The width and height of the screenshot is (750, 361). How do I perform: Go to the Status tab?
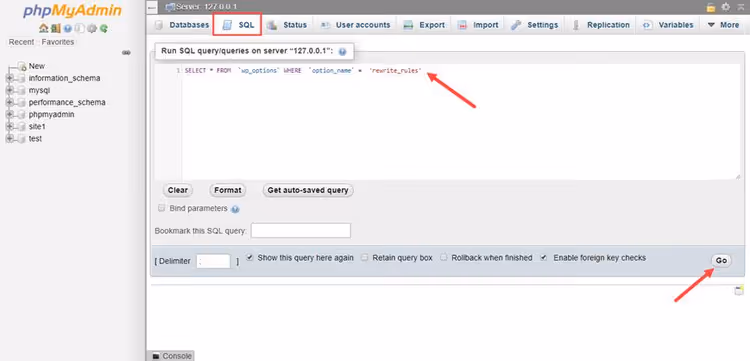point(287,25)
